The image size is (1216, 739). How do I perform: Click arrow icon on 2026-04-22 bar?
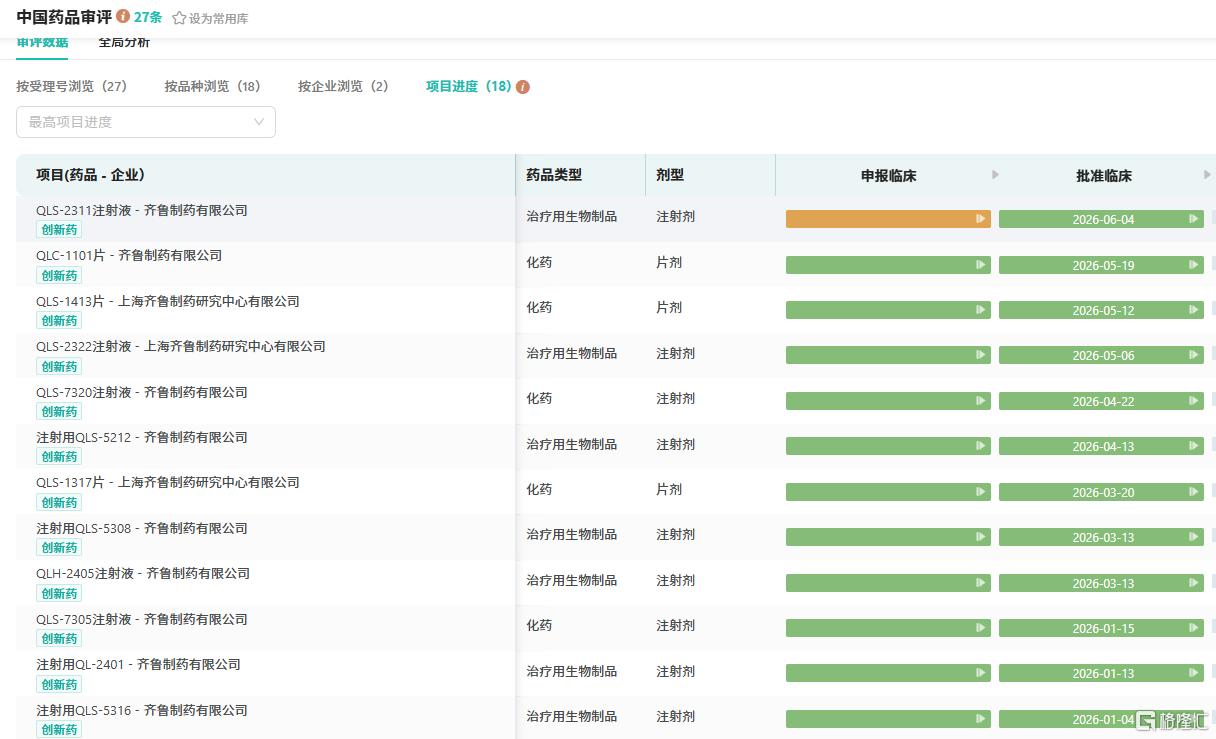[1194, 401]
